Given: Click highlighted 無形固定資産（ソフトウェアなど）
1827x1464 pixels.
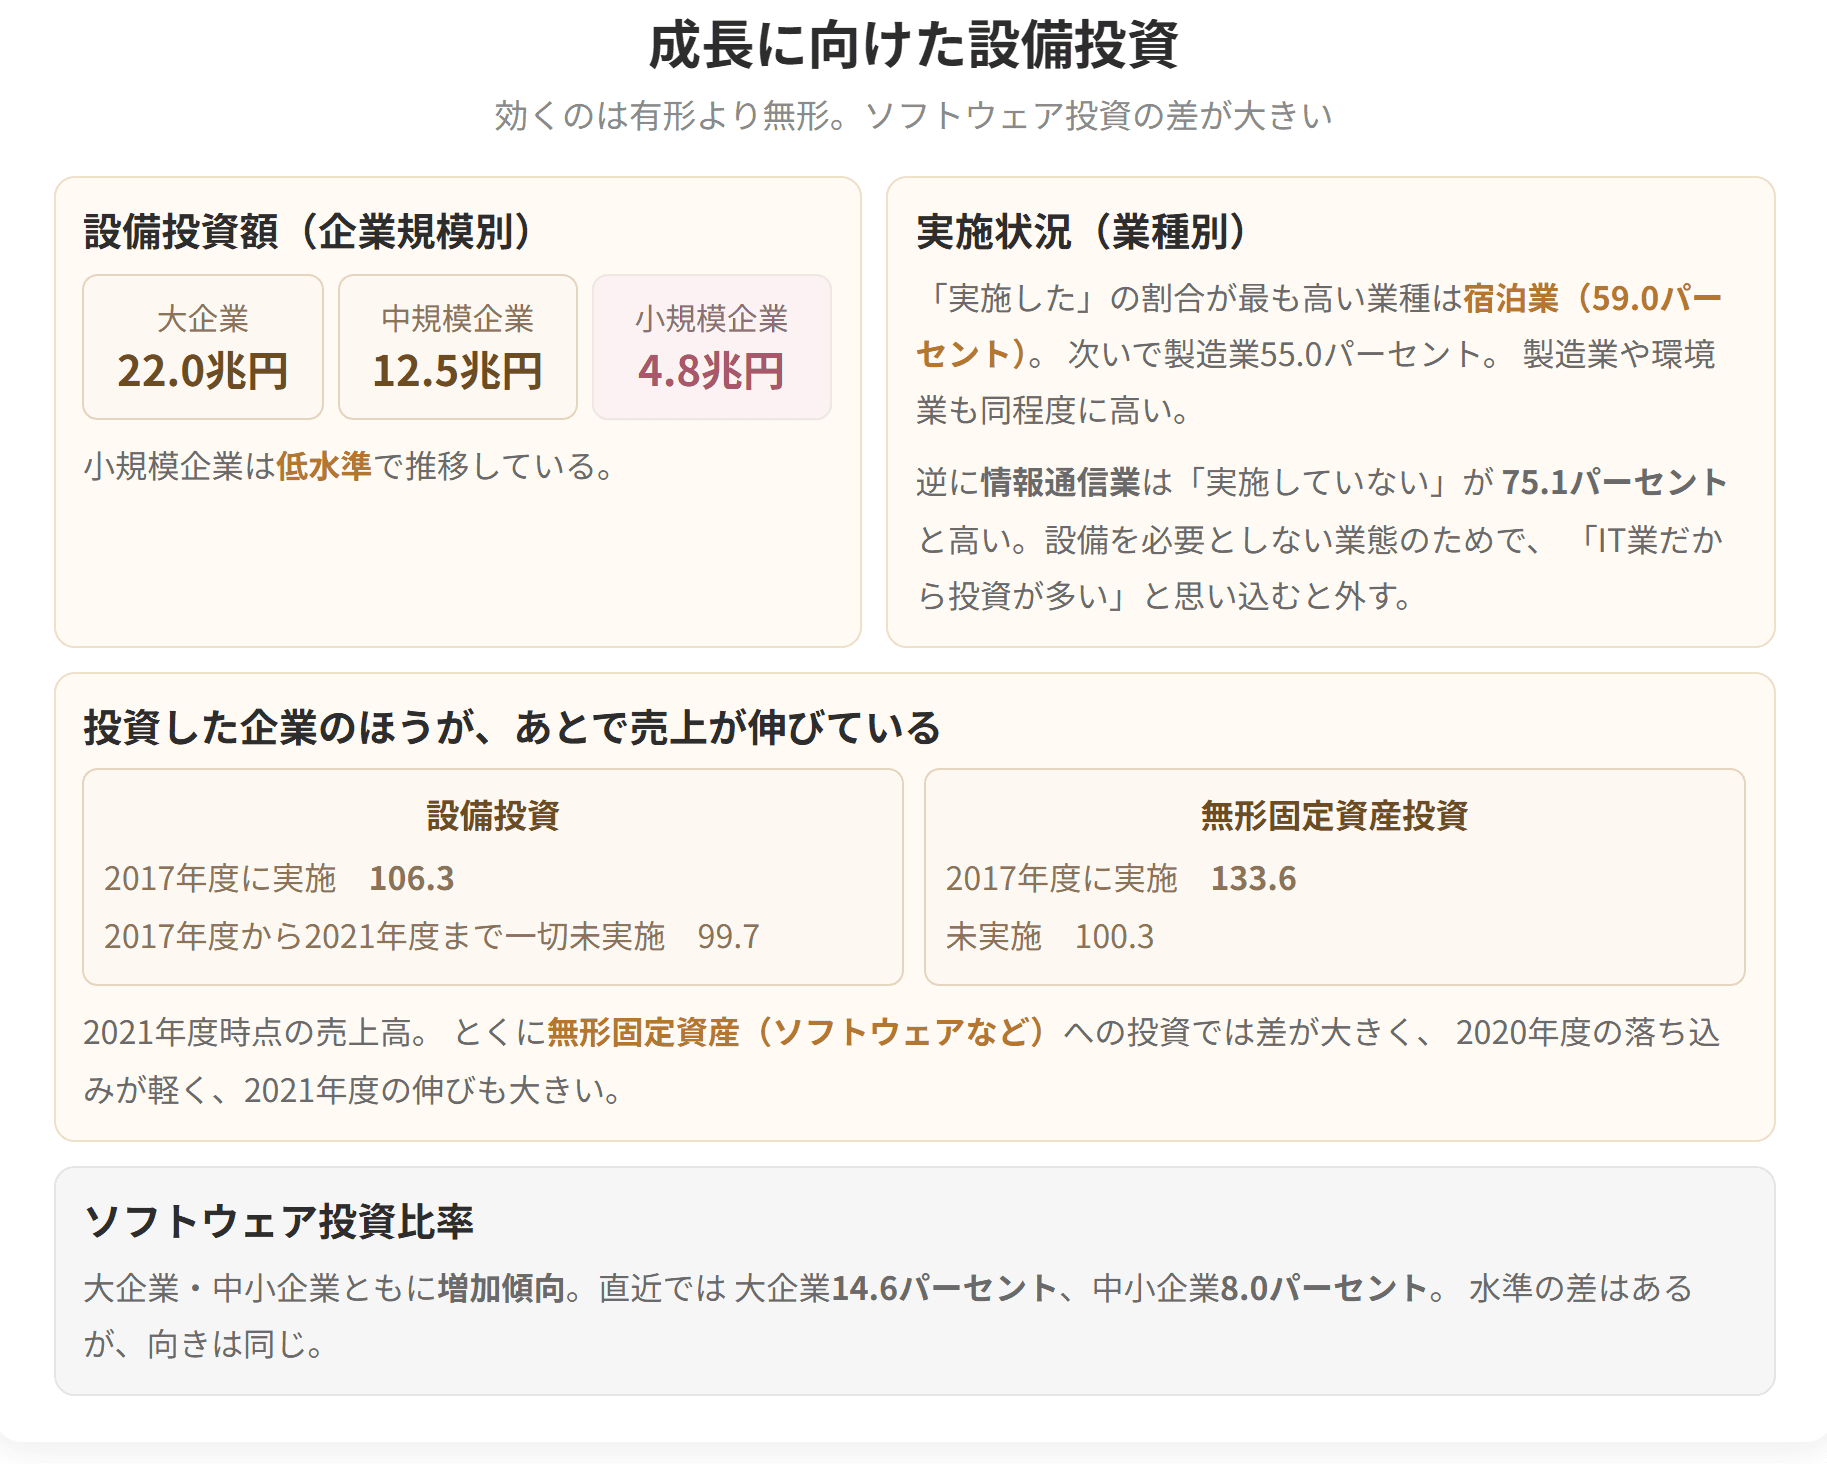Looking at the screenshot, I should click(797, 1032).
